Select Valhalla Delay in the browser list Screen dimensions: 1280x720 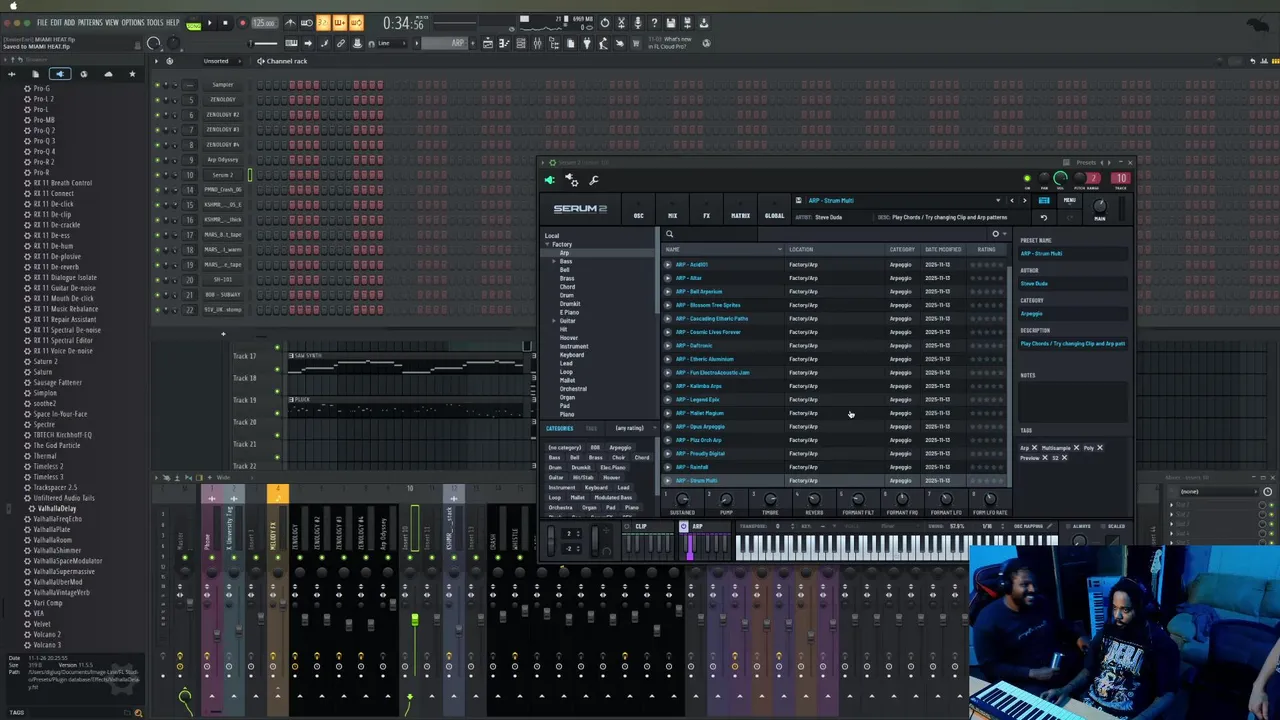point(55,508)
